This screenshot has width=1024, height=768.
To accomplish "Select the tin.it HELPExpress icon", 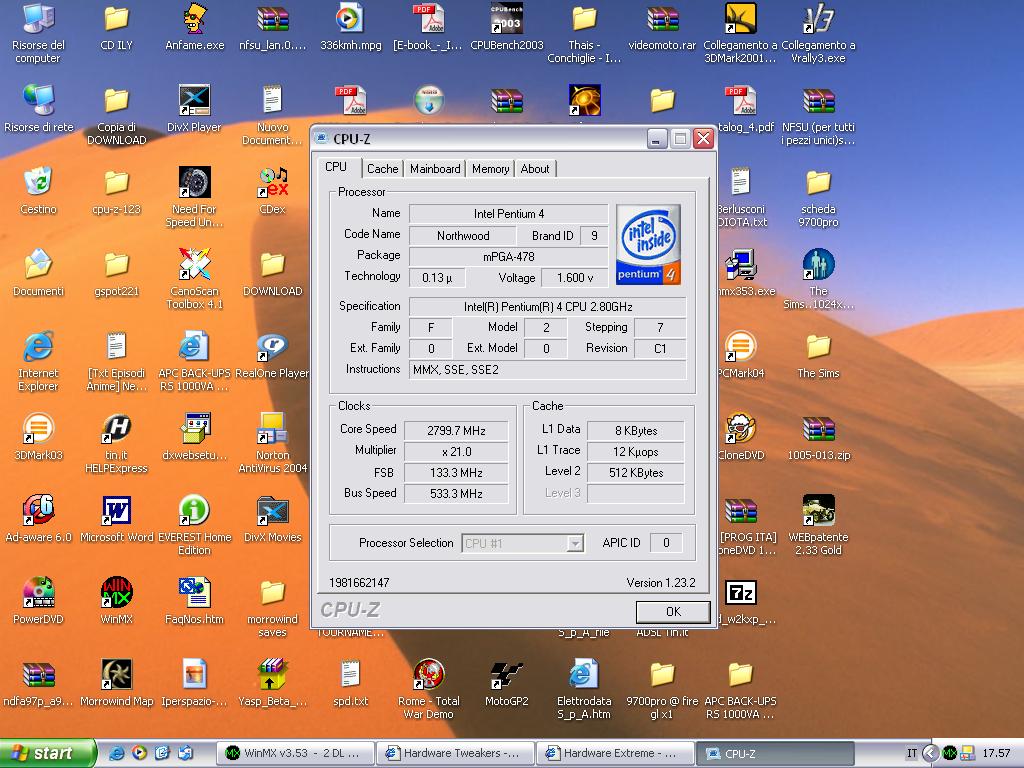I will click(116, 443).
